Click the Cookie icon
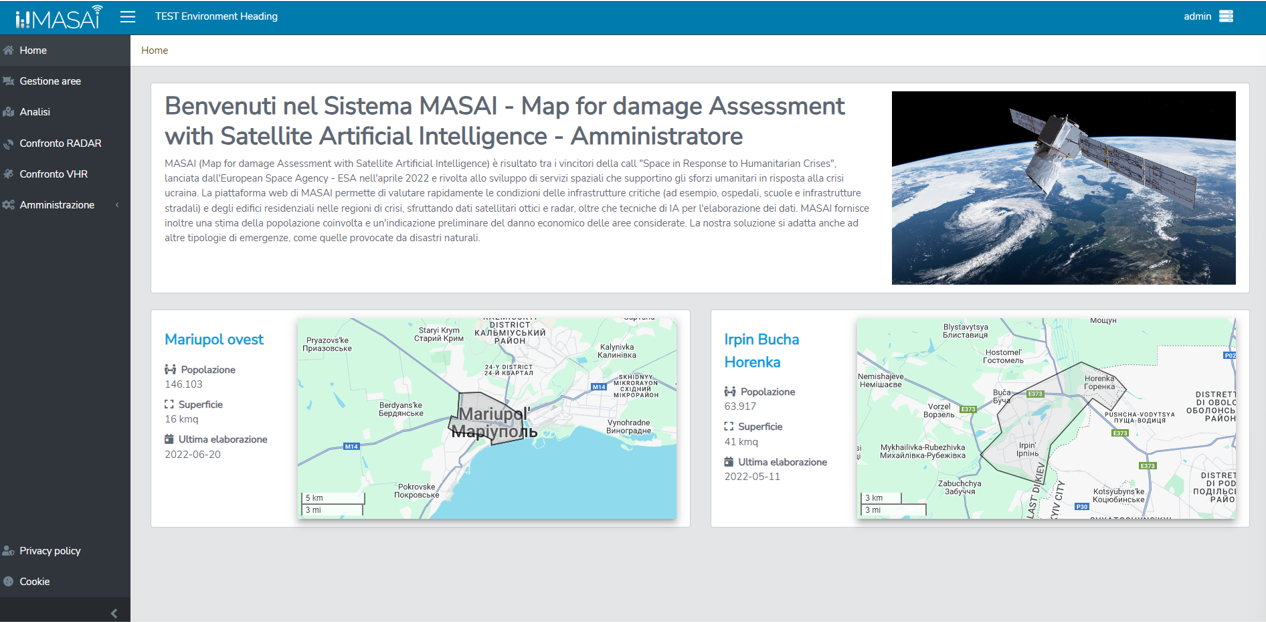 (x=9, y=582)
